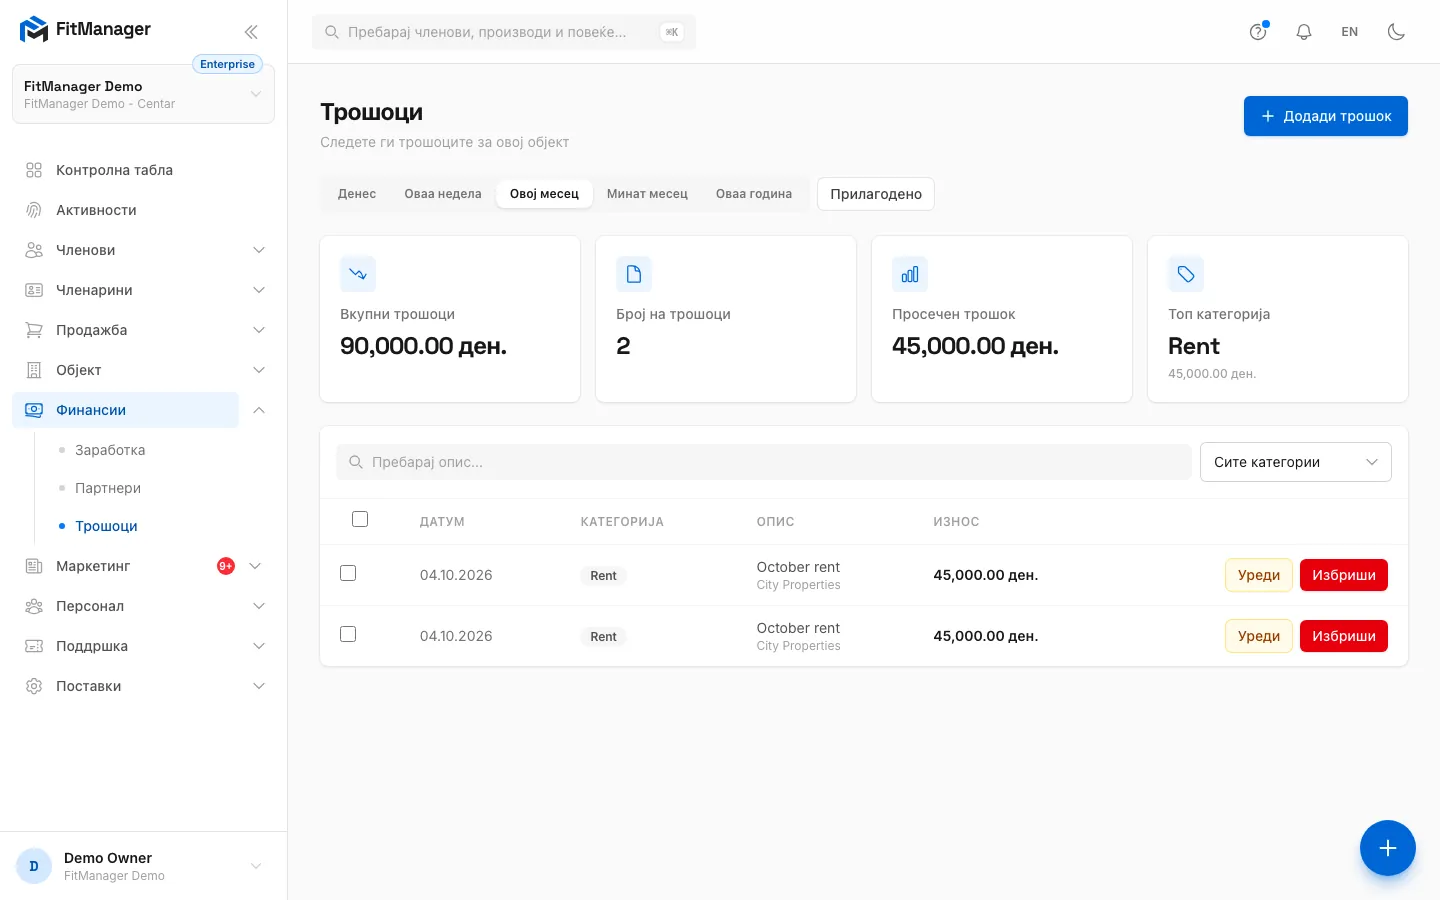Toggle dark mode moon icon
The width and height of the screenshot is (1440, 900).
(1396, 32)
